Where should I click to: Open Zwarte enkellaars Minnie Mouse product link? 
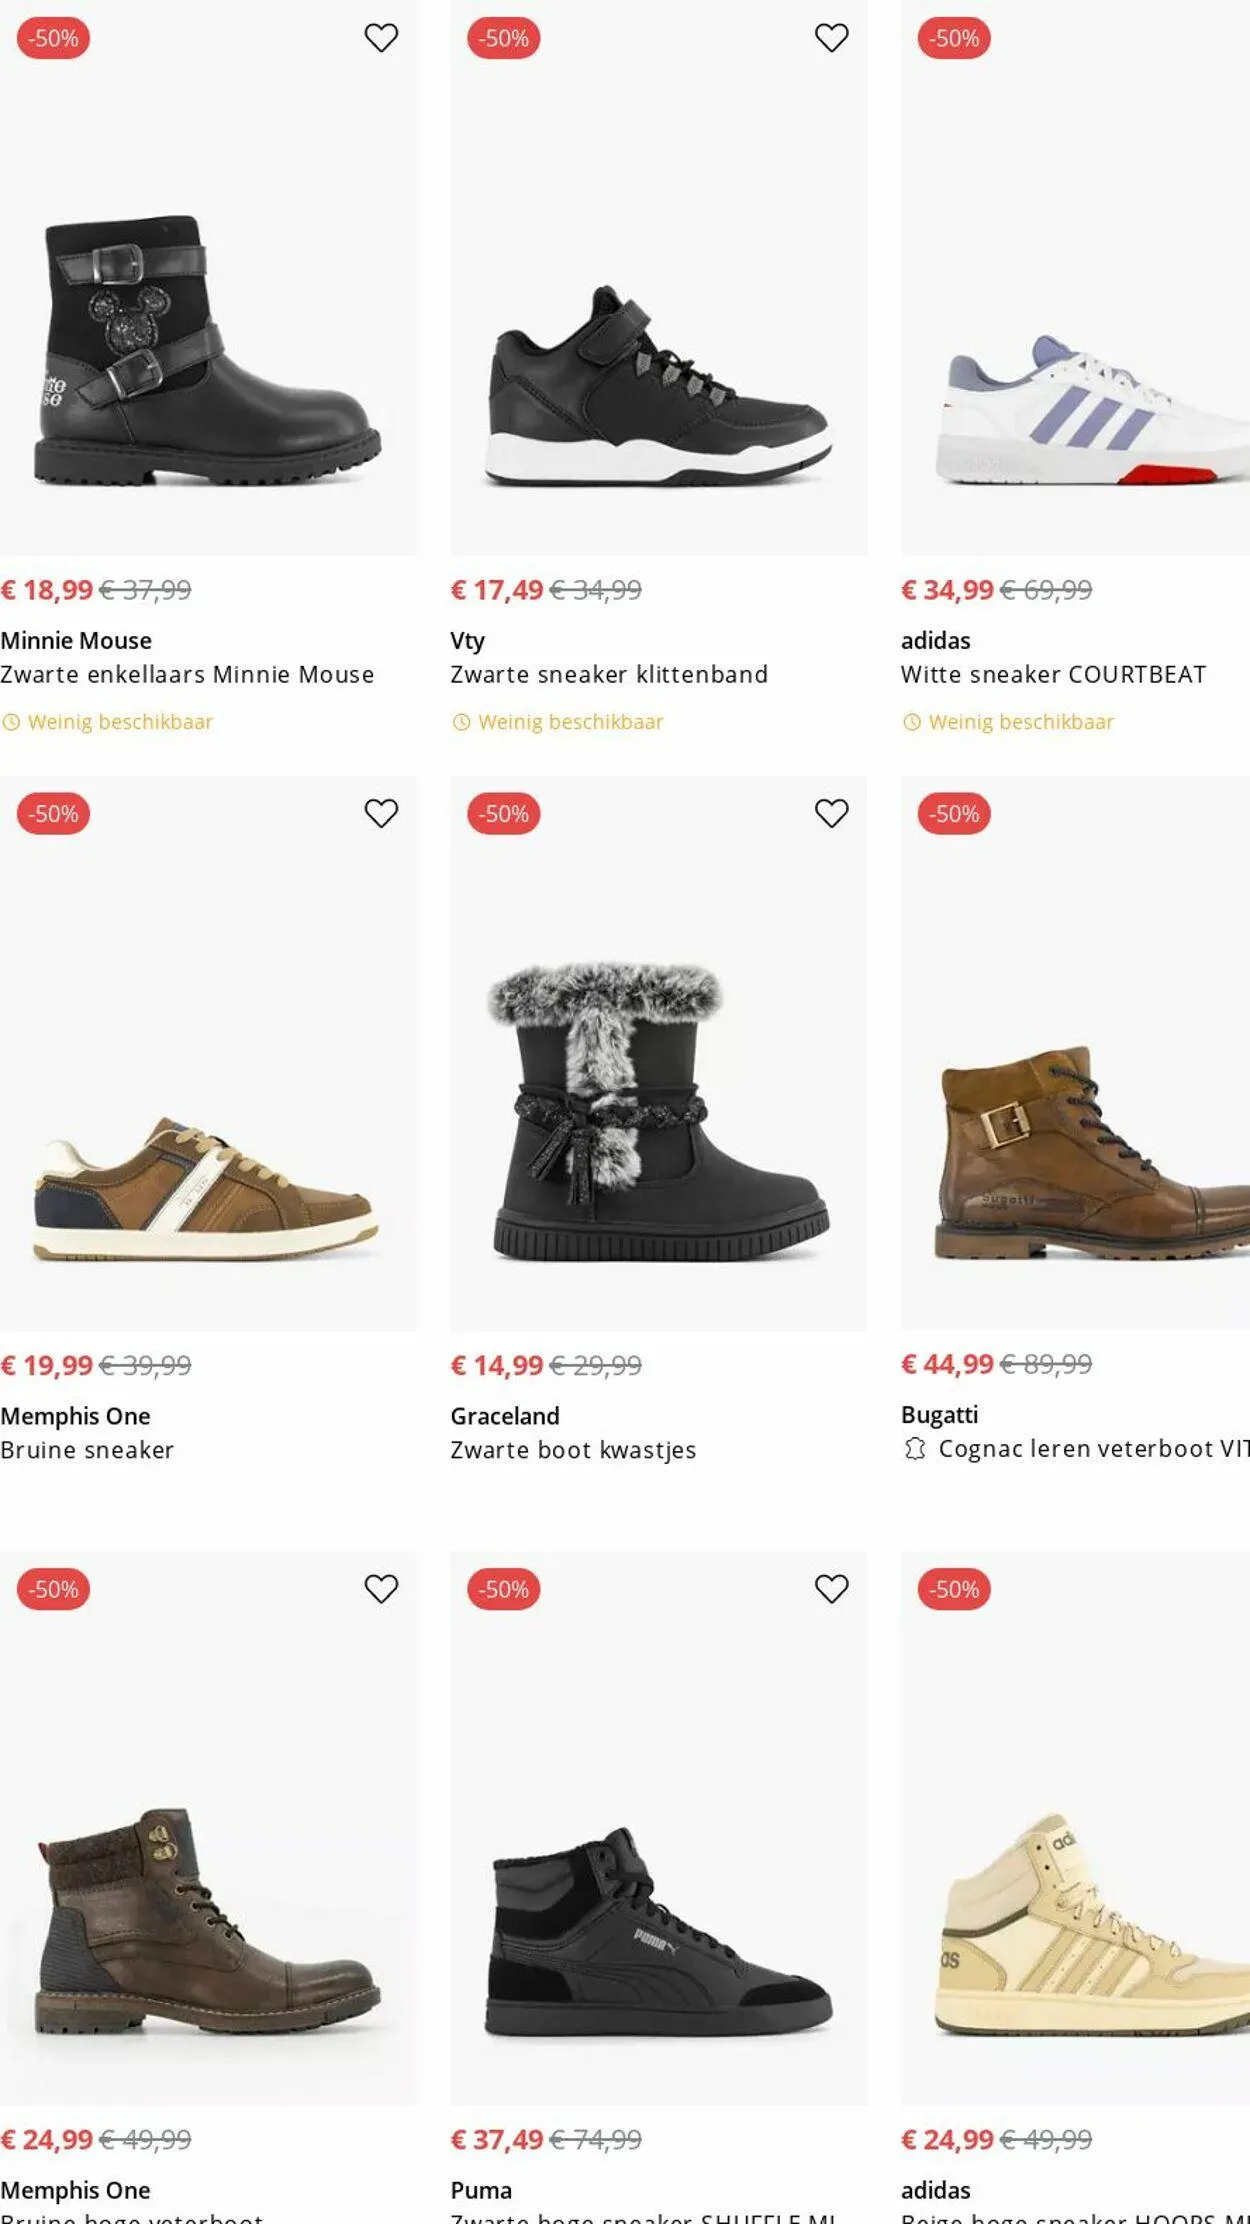coord(187,674)
